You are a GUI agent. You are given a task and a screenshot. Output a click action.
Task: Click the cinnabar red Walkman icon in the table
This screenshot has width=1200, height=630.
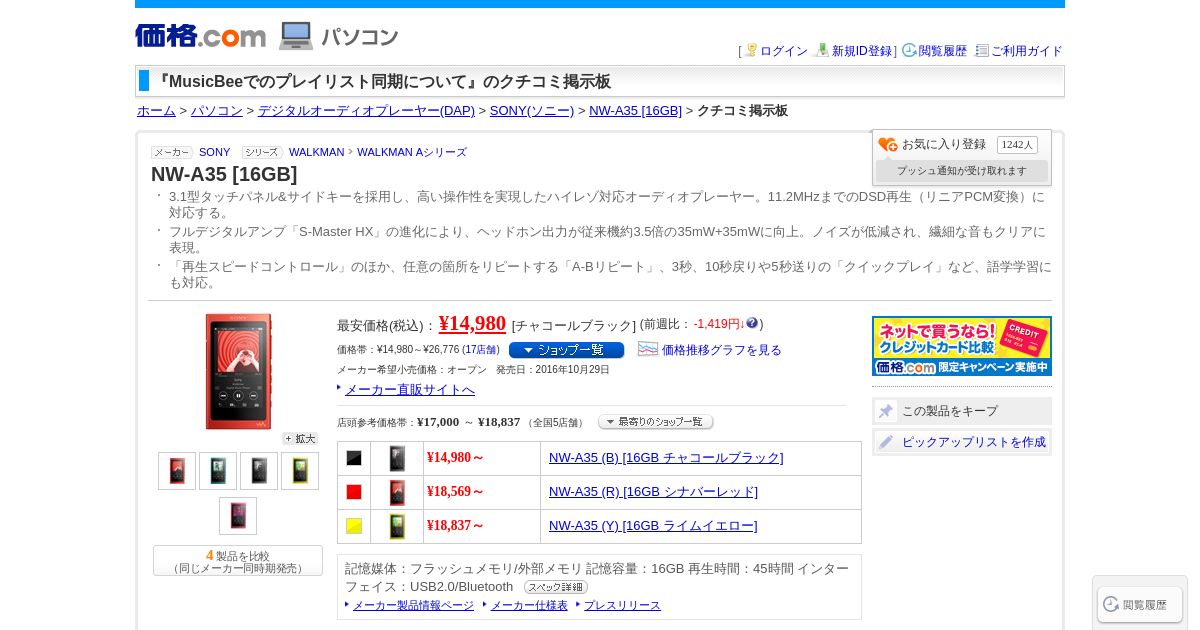397,492
